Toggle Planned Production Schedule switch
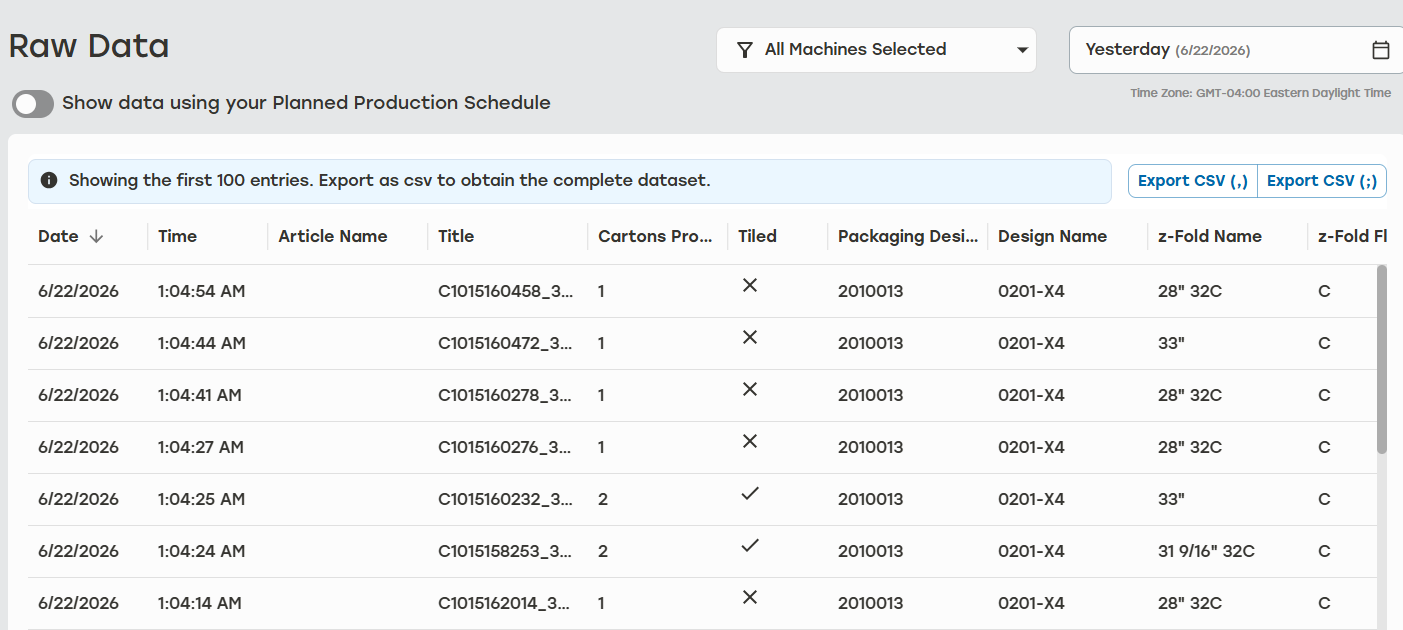1403x630 pixels. click(x=33, y=103)
